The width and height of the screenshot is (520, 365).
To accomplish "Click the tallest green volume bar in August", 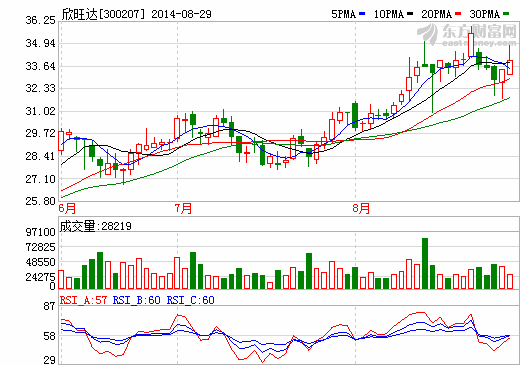I will click(425, 263).
